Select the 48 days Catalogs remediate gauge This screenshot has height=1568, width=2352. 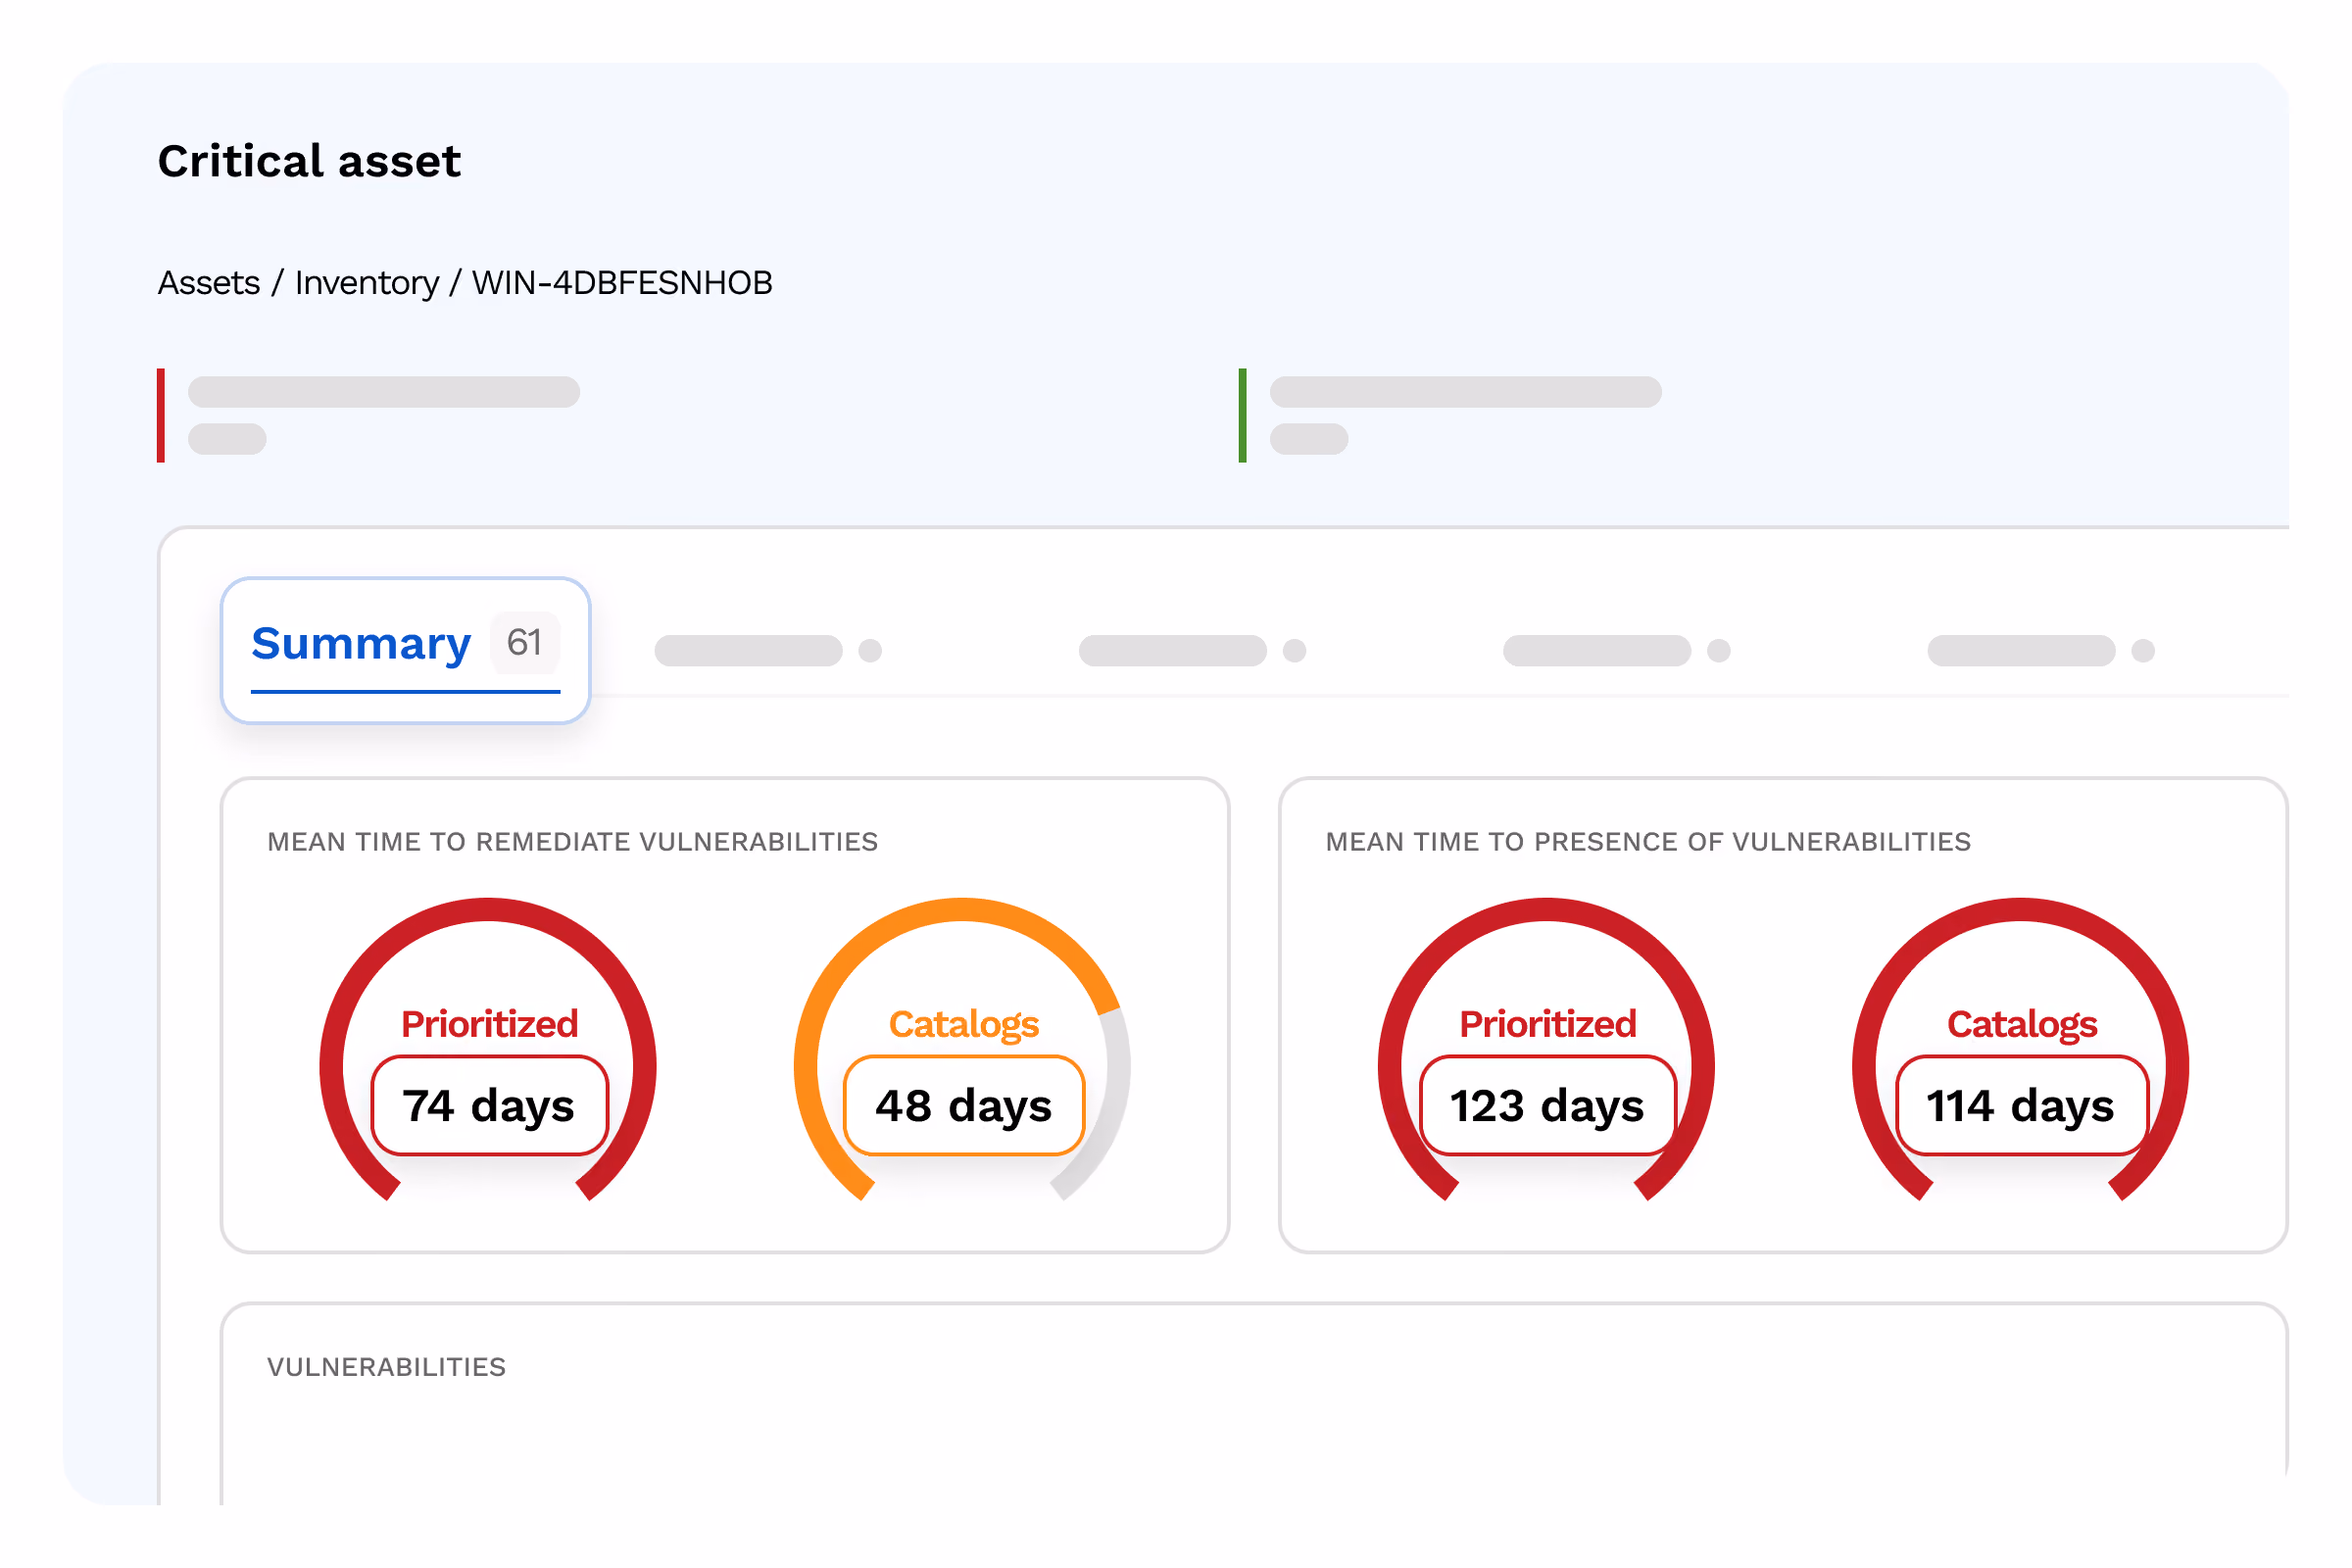coord(962,1050)
